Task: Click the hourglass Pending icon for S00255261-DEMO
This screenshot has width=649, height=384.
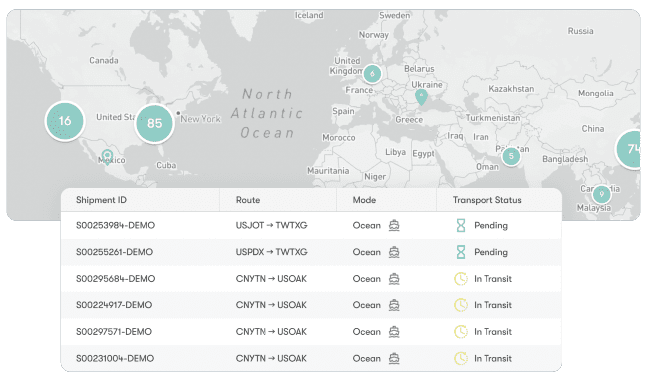Action: 461,252
